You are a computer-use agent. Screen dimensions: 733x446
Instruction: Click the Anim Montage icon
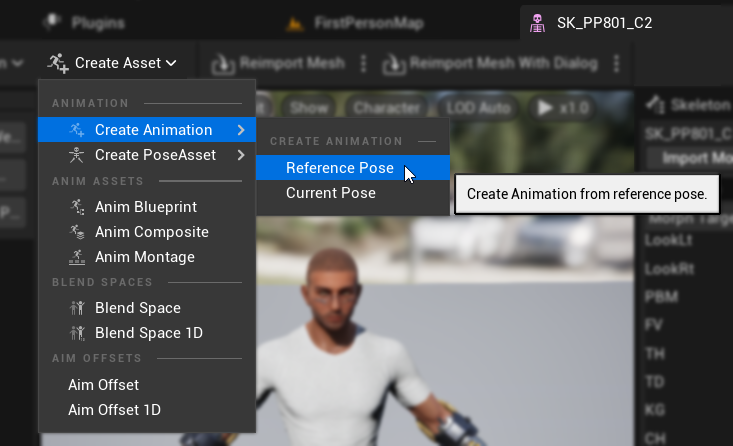[77, 257]
